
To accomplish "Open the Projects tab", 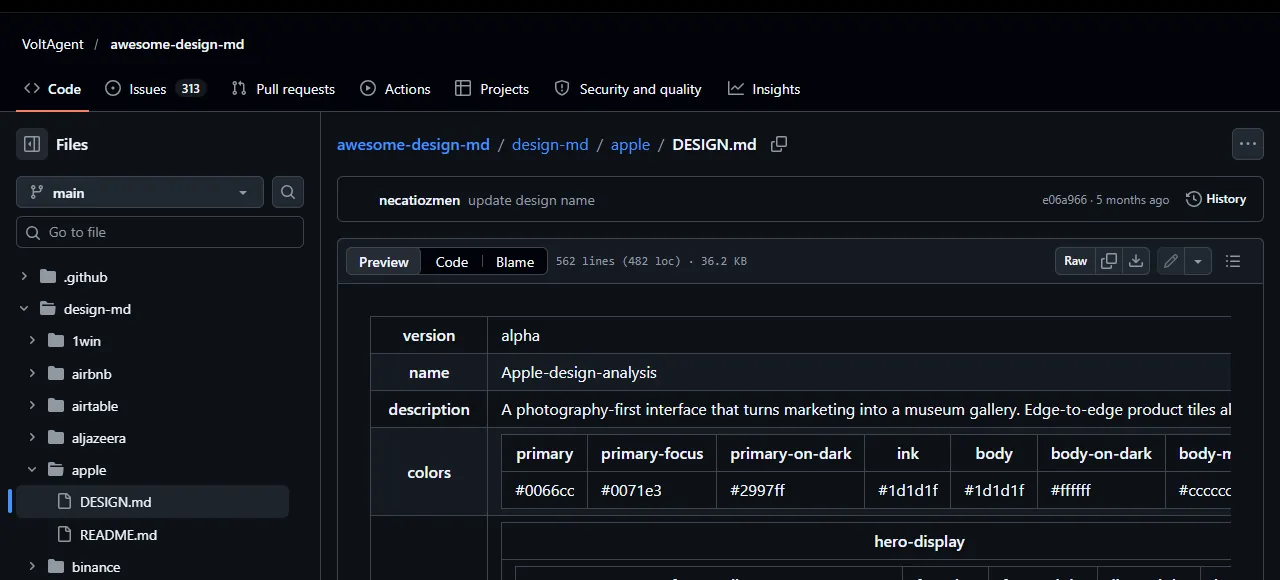I will (x=492, y=89).
